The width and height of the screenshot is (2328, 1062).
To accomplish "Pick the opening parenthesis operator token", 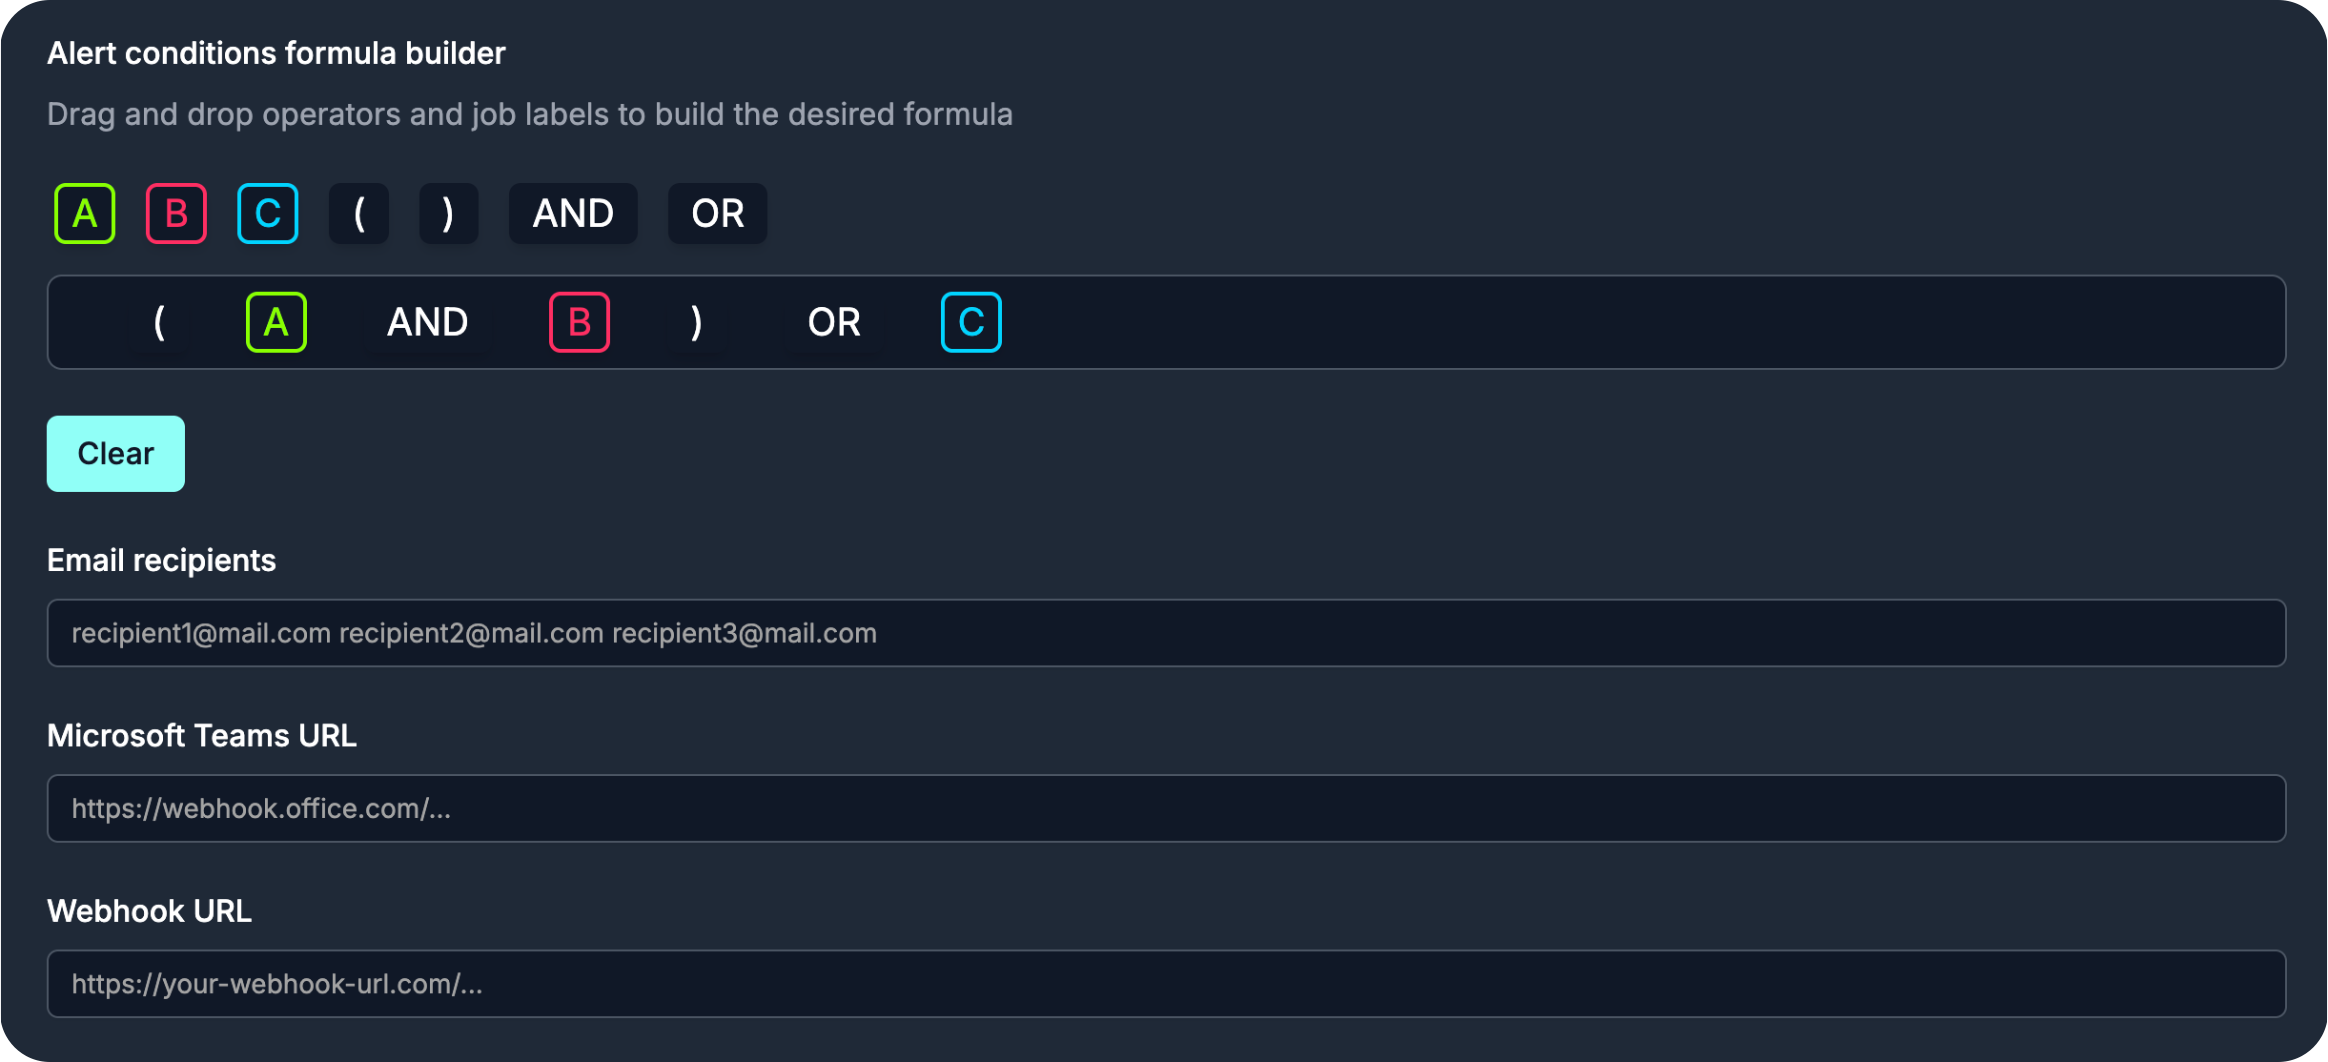I will coord(358,213).
